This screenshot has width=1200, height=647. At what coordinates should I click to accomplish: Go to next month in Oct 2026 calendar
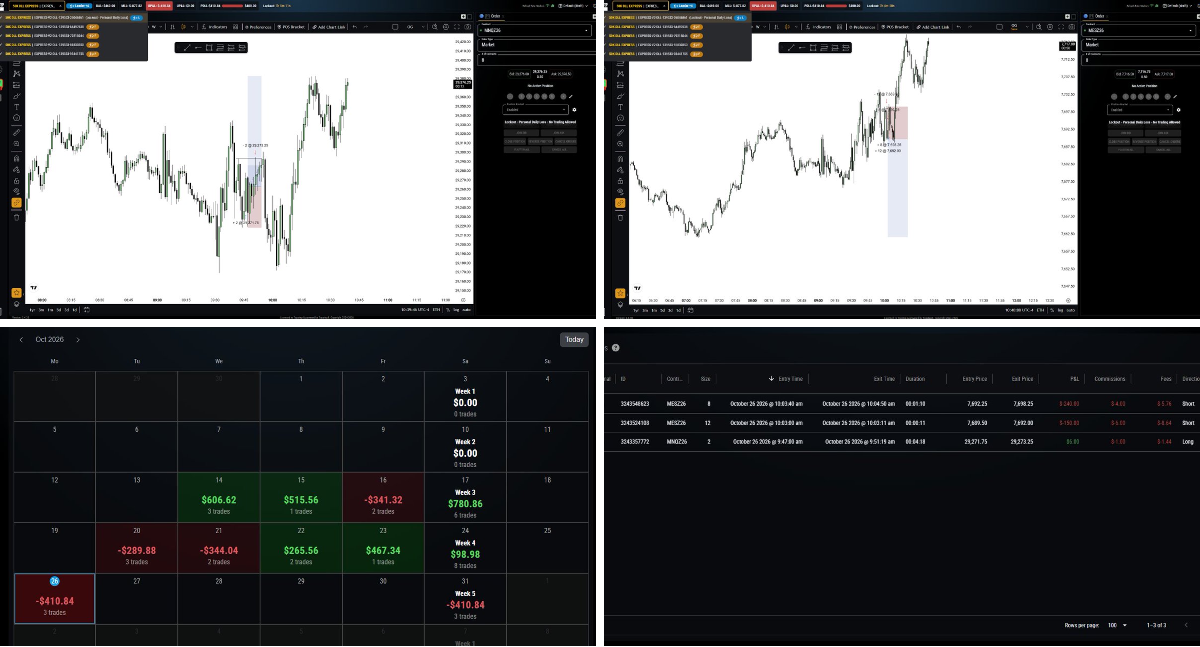click(78, 340)
